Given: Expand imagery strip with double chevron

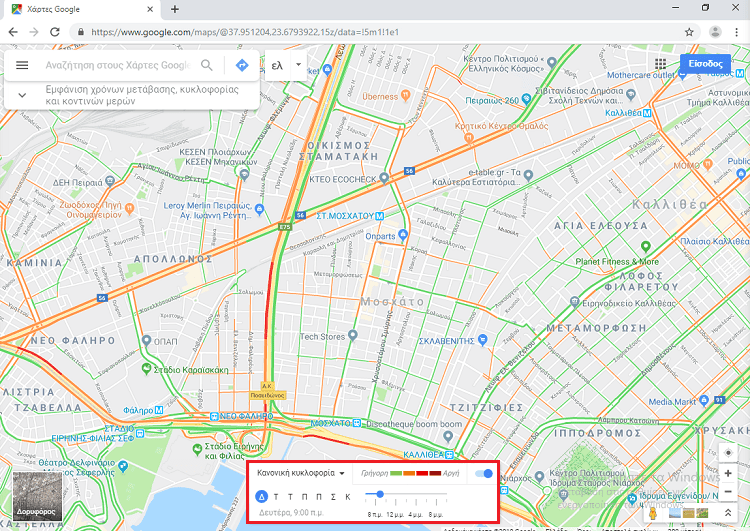Looking at the screenshot, I should (728, 513).
